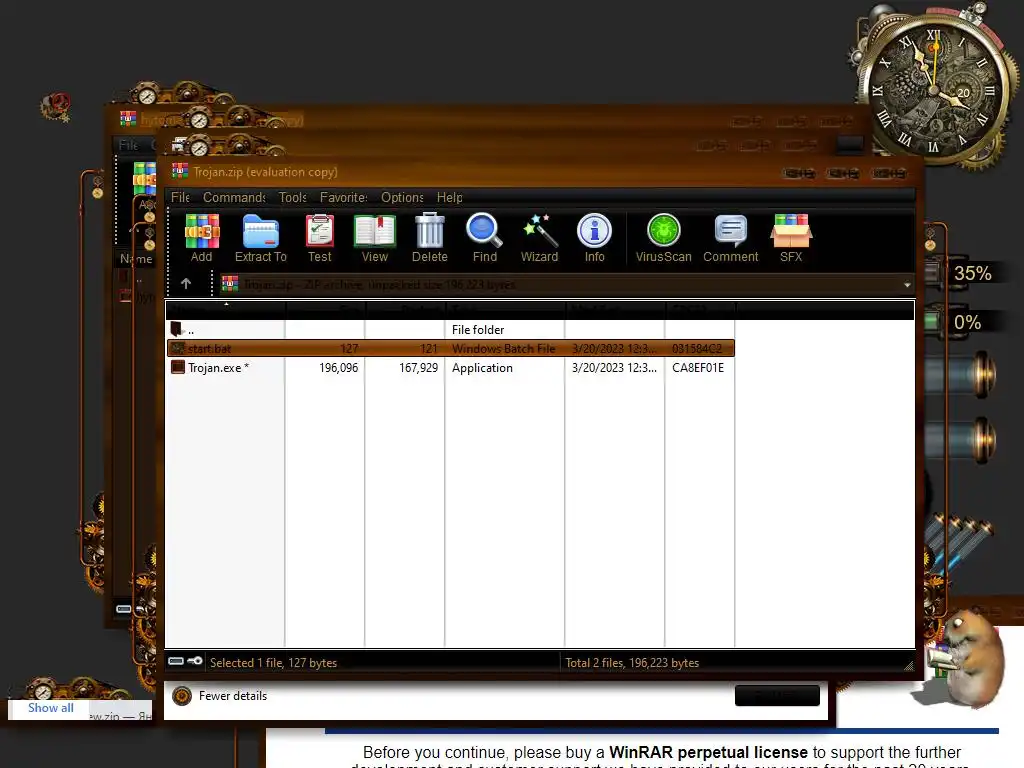
Task: Click the Add toolbar icon
Action: click(x=202, y=232)
